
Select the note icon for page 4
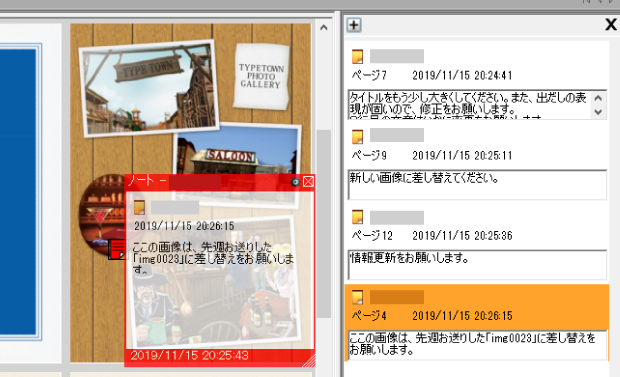(357, 297)
